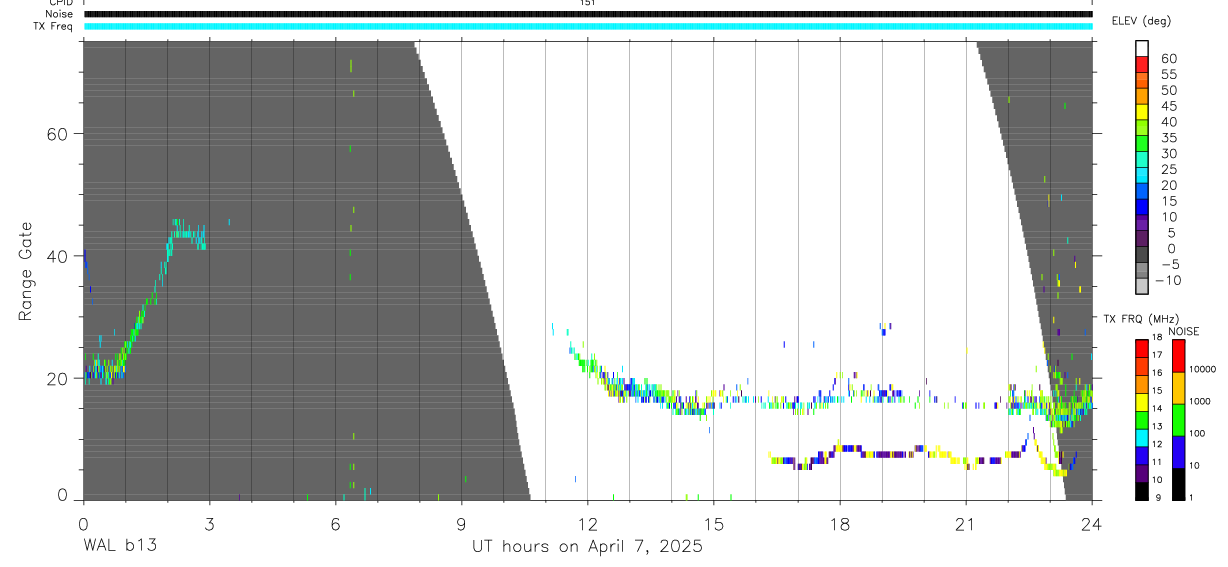The width and height of the screenshot is (1228, 567).
Task: Select the yellow 45-degree elevation color block
Action: coord(1142,113)
